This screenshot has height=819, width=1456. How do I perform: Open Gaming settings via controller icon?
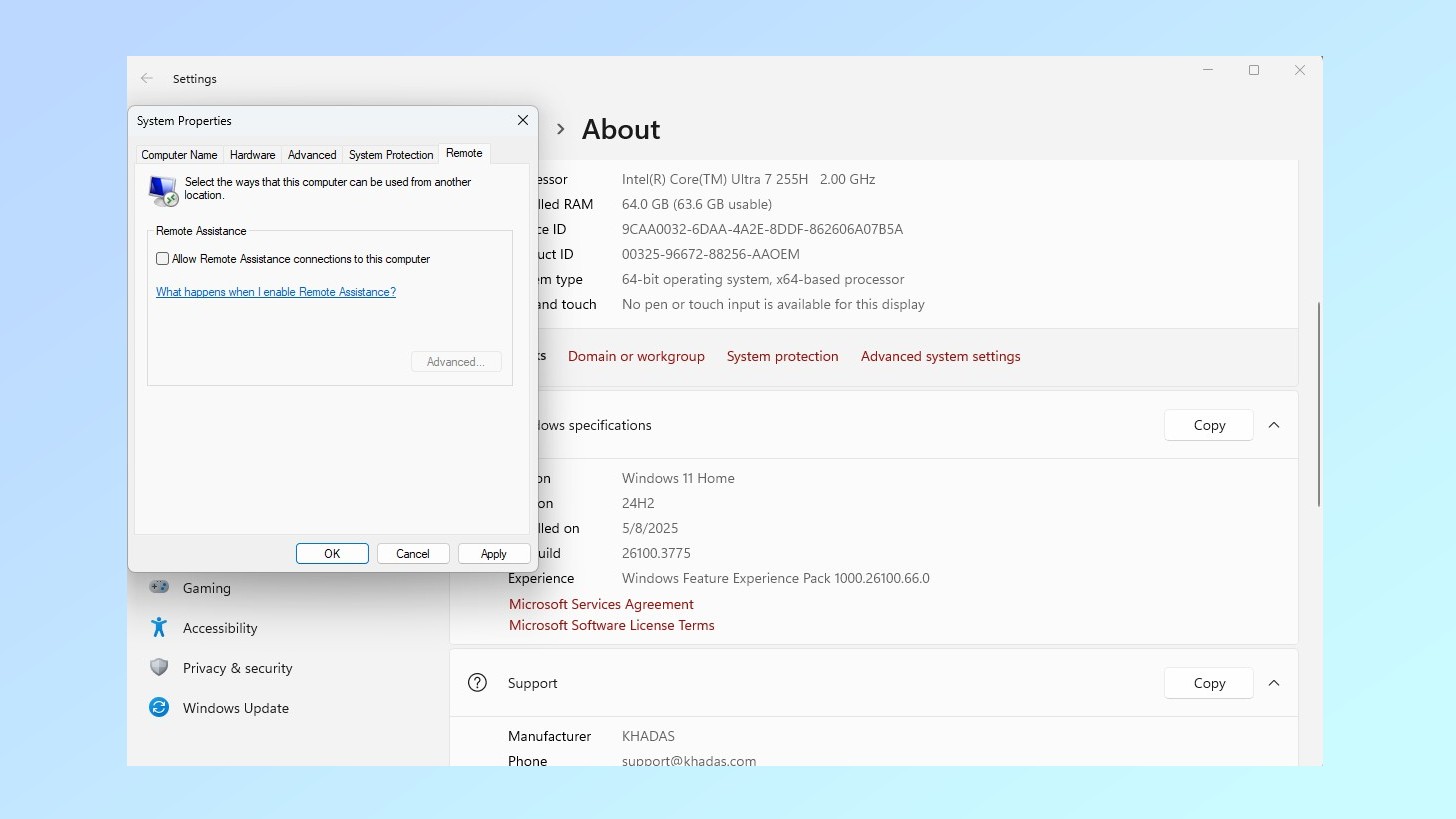pos(159,588)
